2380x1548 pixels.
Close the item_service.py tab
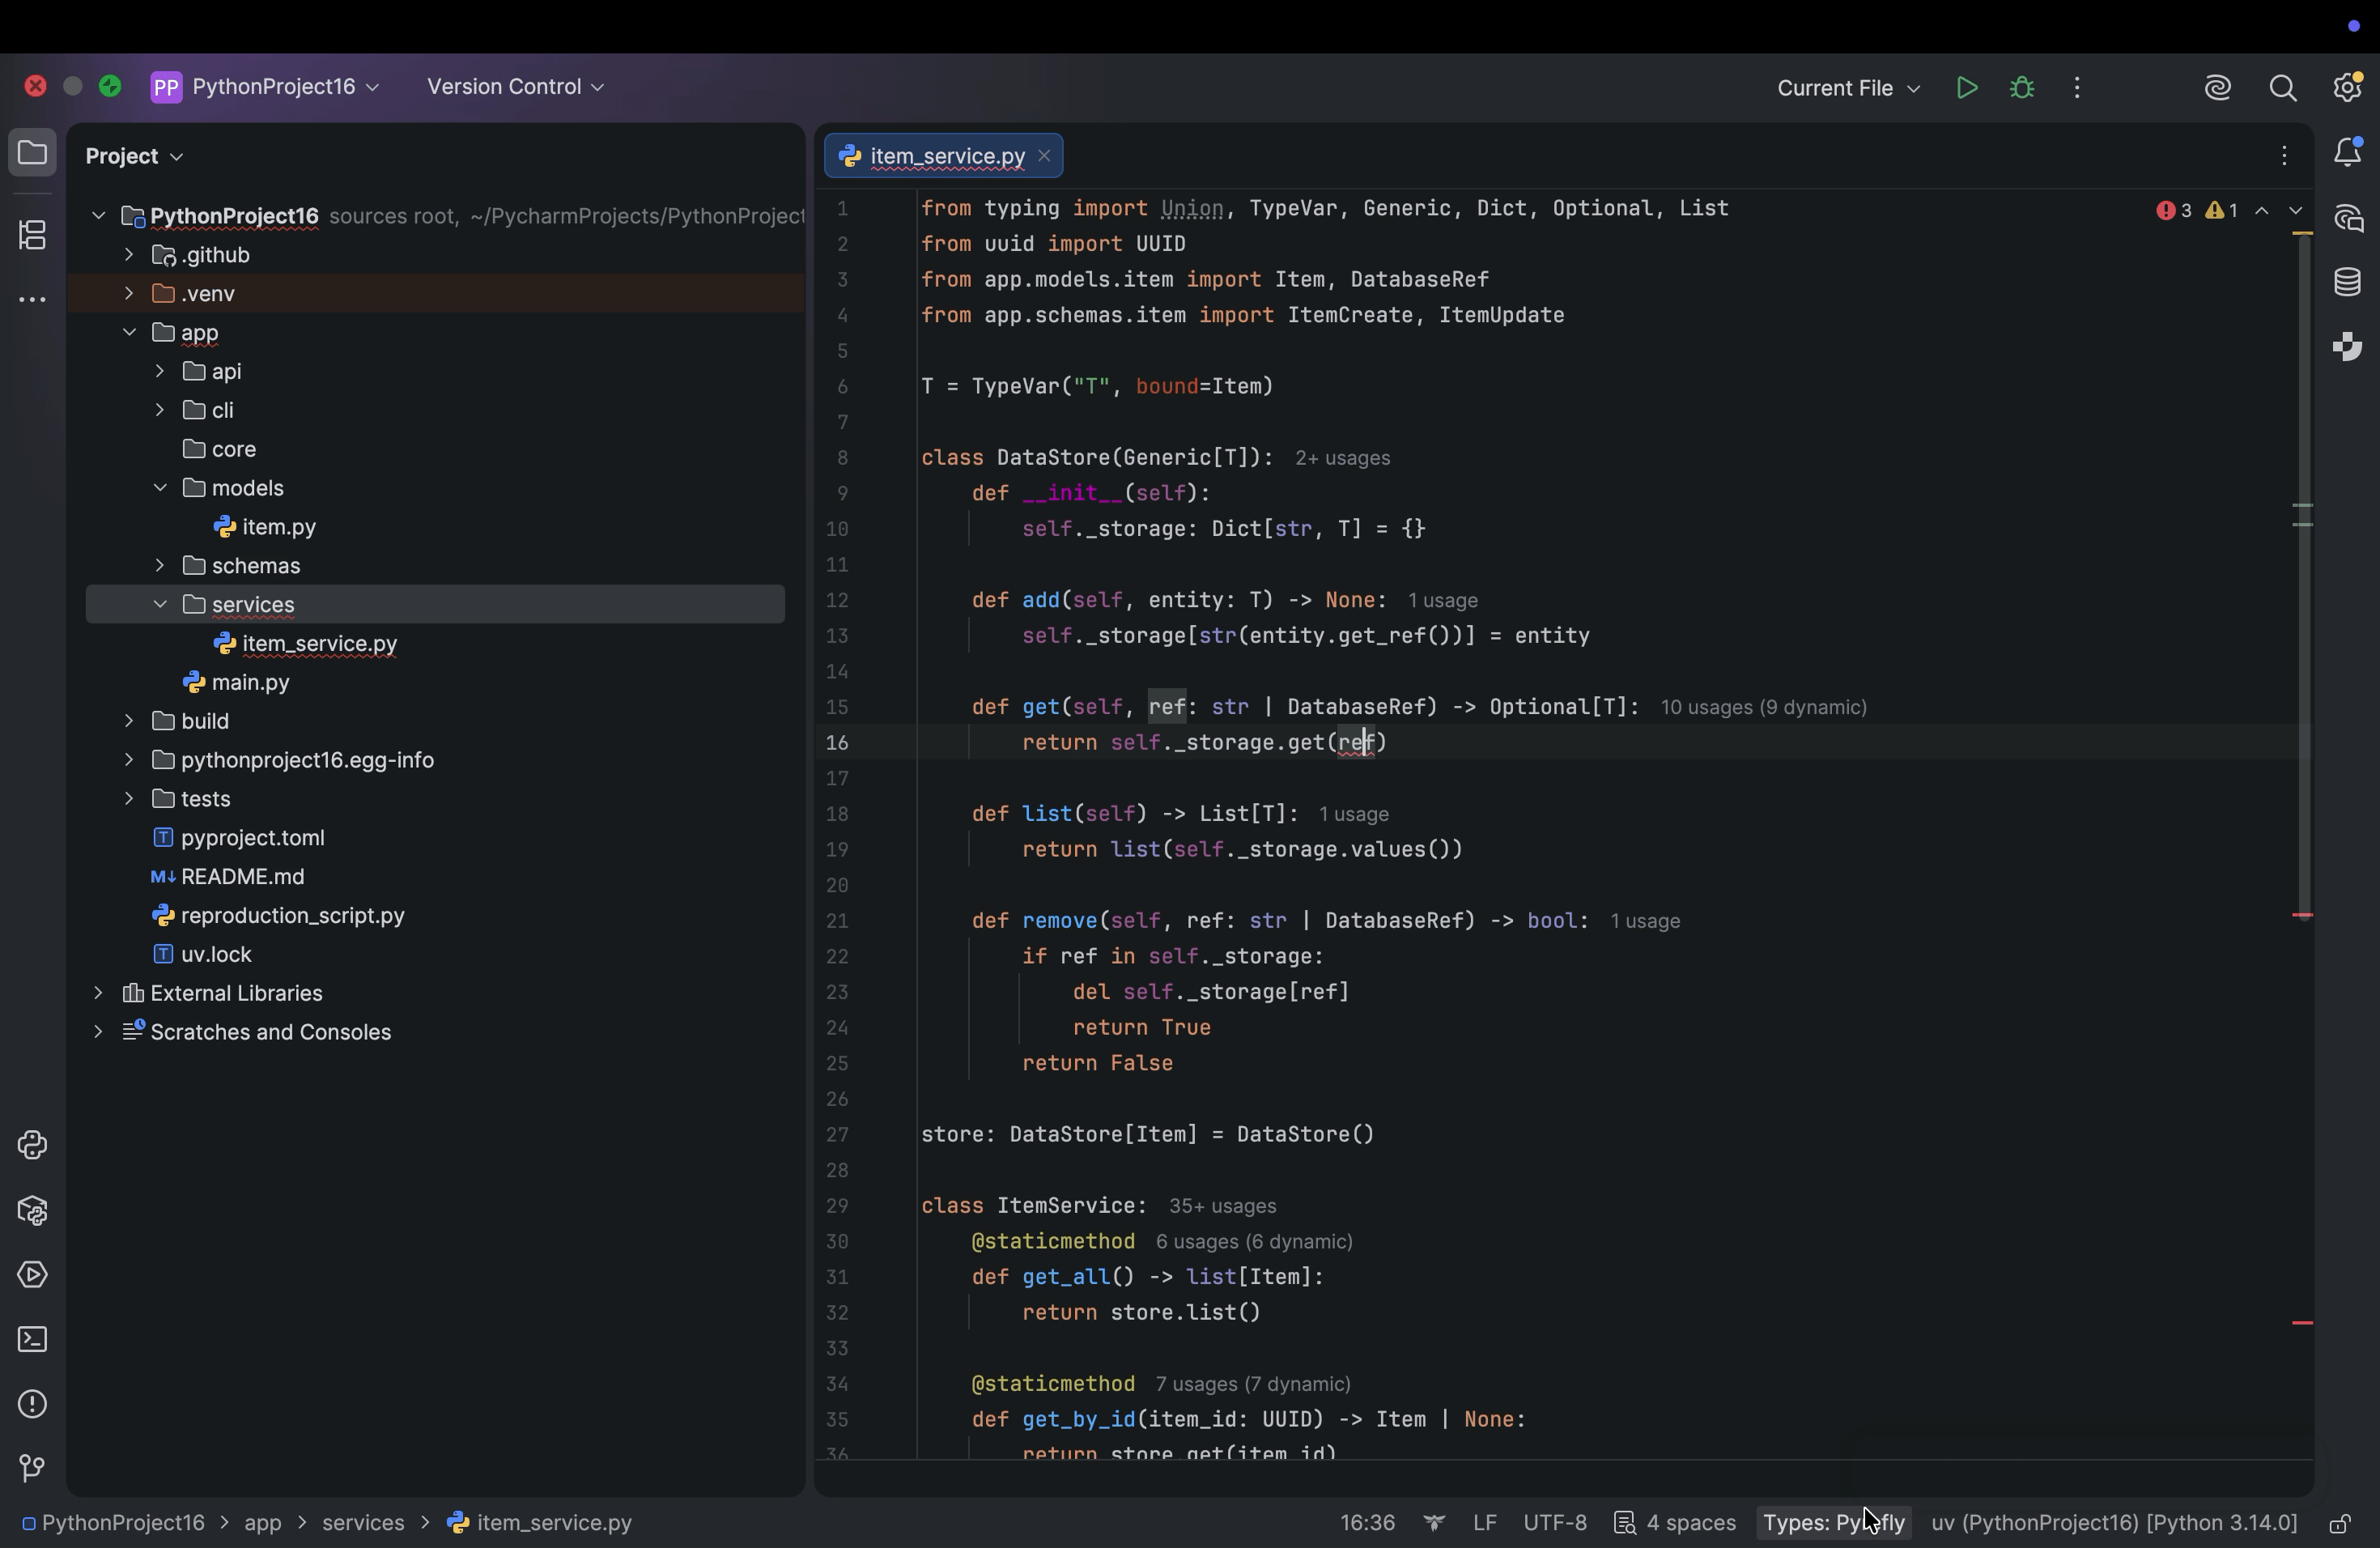pos(1044,155)
